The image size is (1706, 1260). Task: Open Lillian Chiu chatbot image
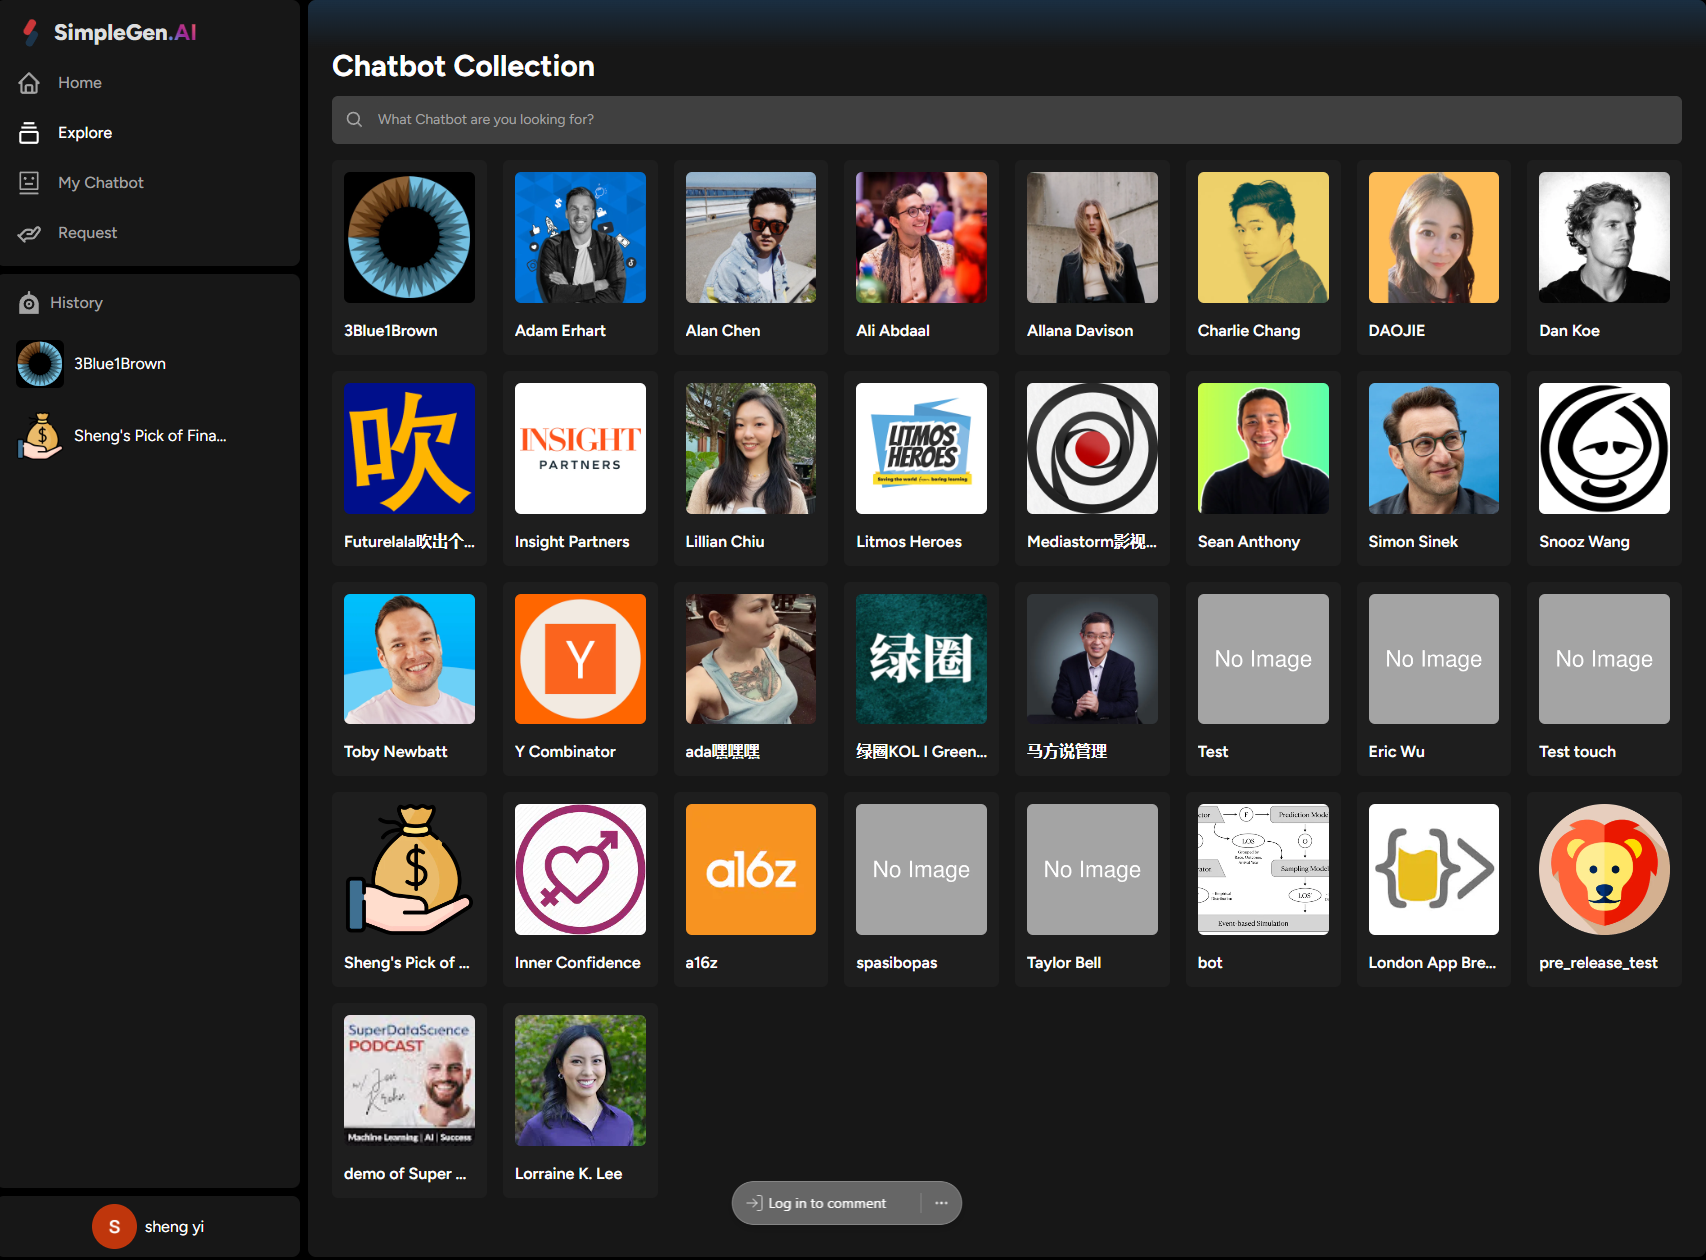(x=750, y=448)
